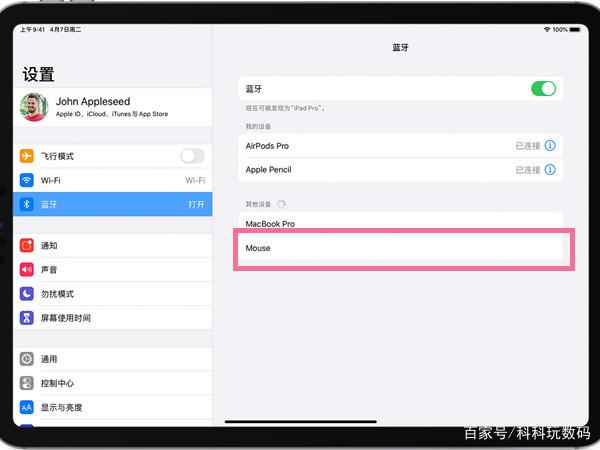Select AirPods Pro device row

[401, 145]
